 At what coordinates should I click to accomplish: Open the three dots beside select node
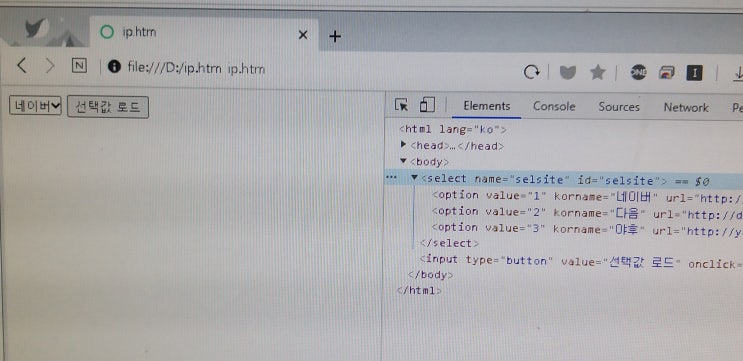(391, 177)
